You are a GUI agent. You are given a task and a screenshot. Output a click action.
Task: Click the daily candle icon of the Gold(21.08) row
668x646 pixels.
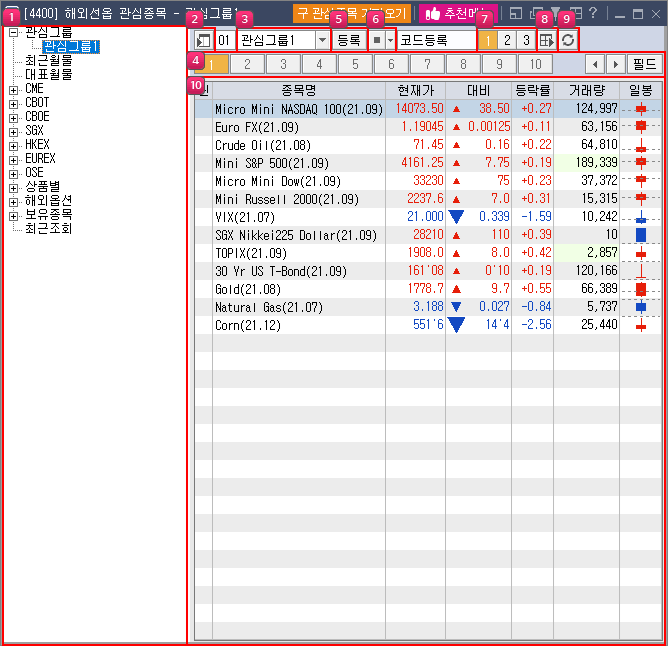tap(641, 289)
